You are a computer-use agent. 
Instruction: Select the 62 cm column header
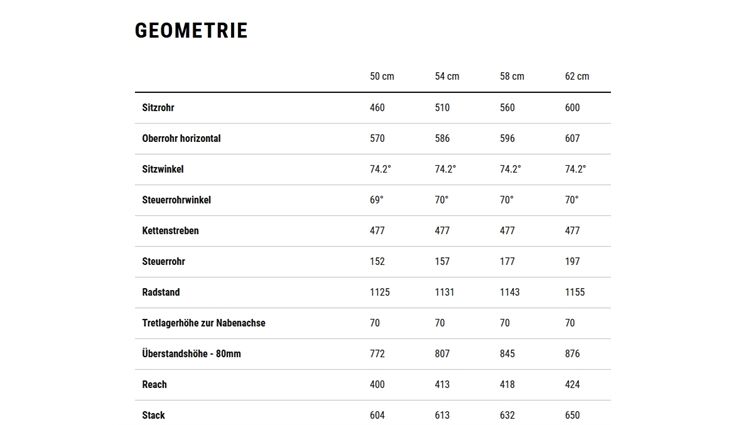tap(577, 76)
